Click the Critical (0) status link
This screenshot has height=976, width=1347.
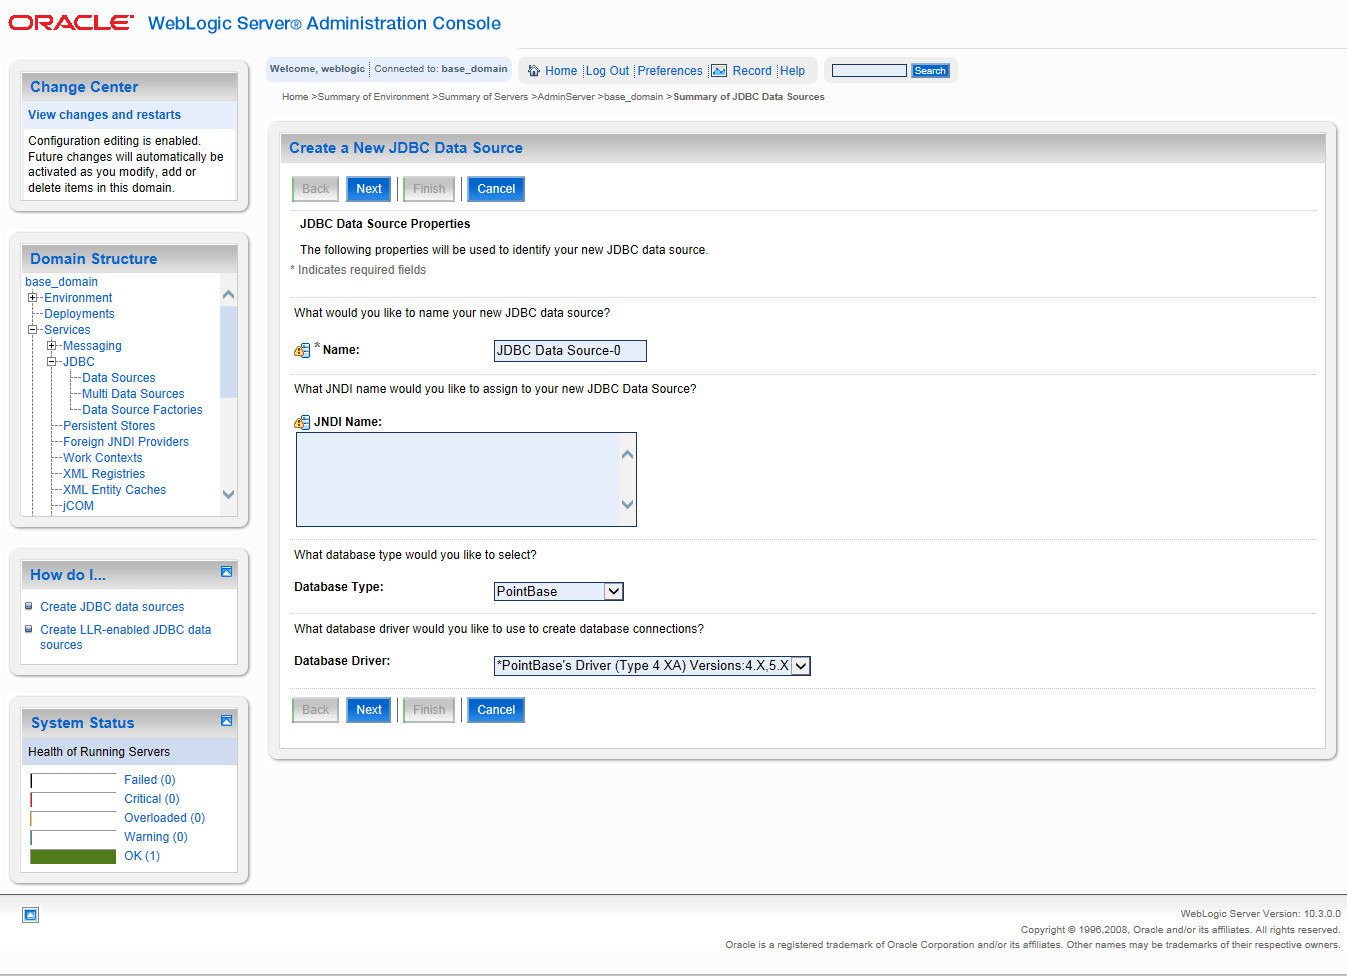coord(152,799)
